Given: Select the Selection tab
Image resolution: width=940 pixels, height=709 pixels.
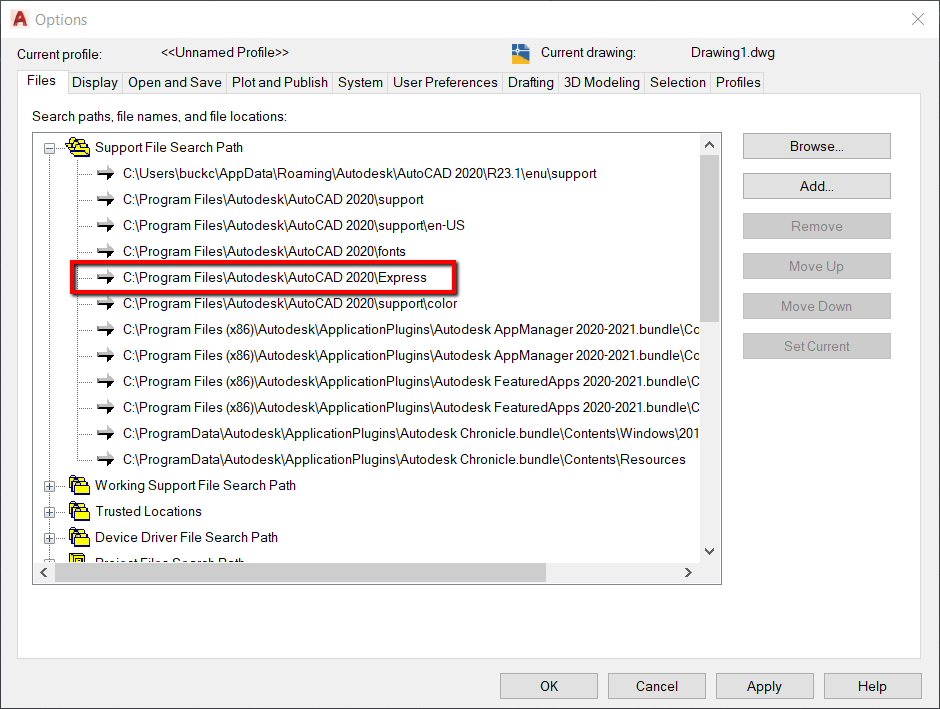Looking at the screenshot, I should point(678,82).
